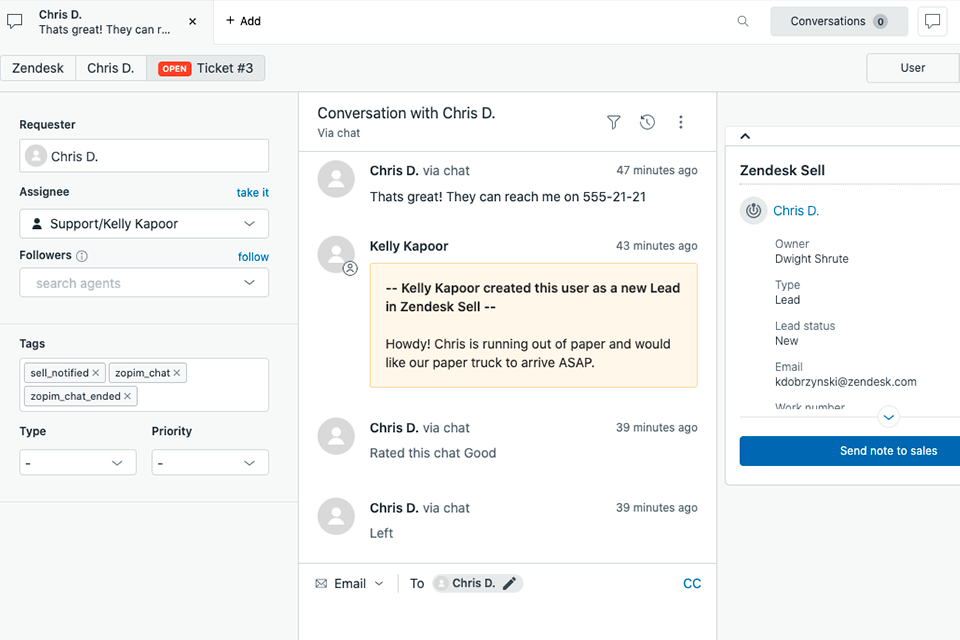Click Chris D. avatar on Left message
Viewport: 960px width, 640px height.
point(336,516)
